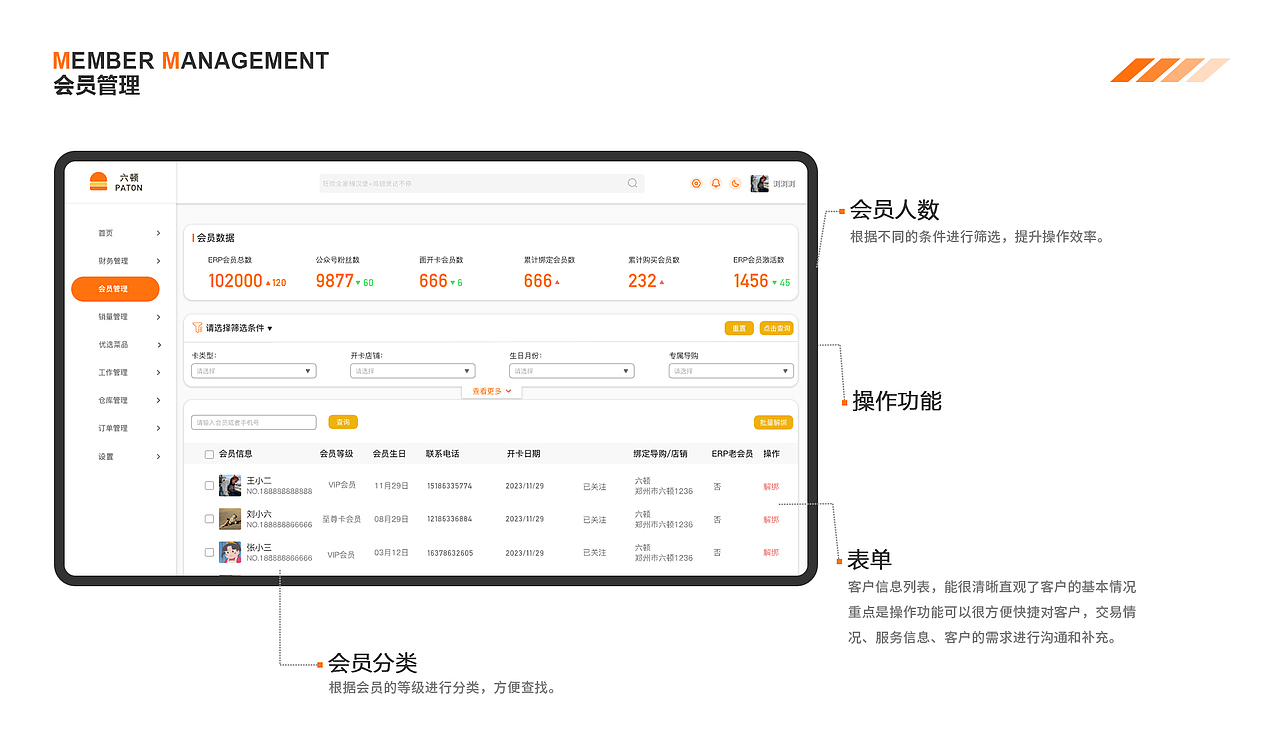Click username 浏浏浏 in header
The width and height of the screenshot is (1280, 751).
point(784,184)
